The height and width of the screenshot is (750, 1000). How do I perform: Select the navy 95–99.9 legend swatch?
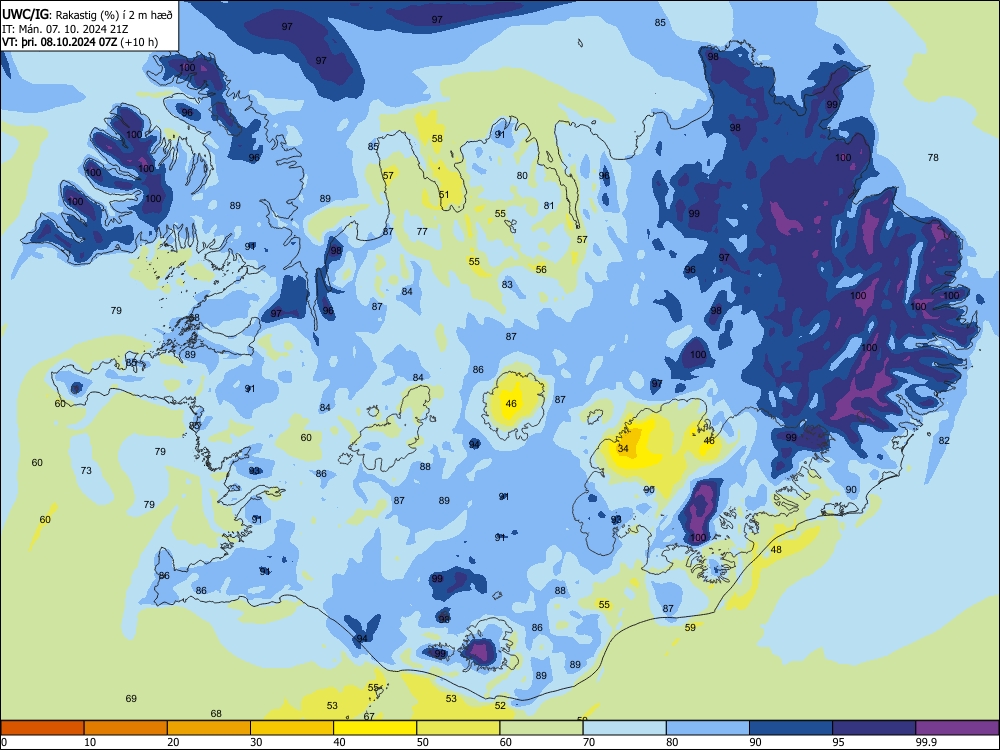point(874,728)
